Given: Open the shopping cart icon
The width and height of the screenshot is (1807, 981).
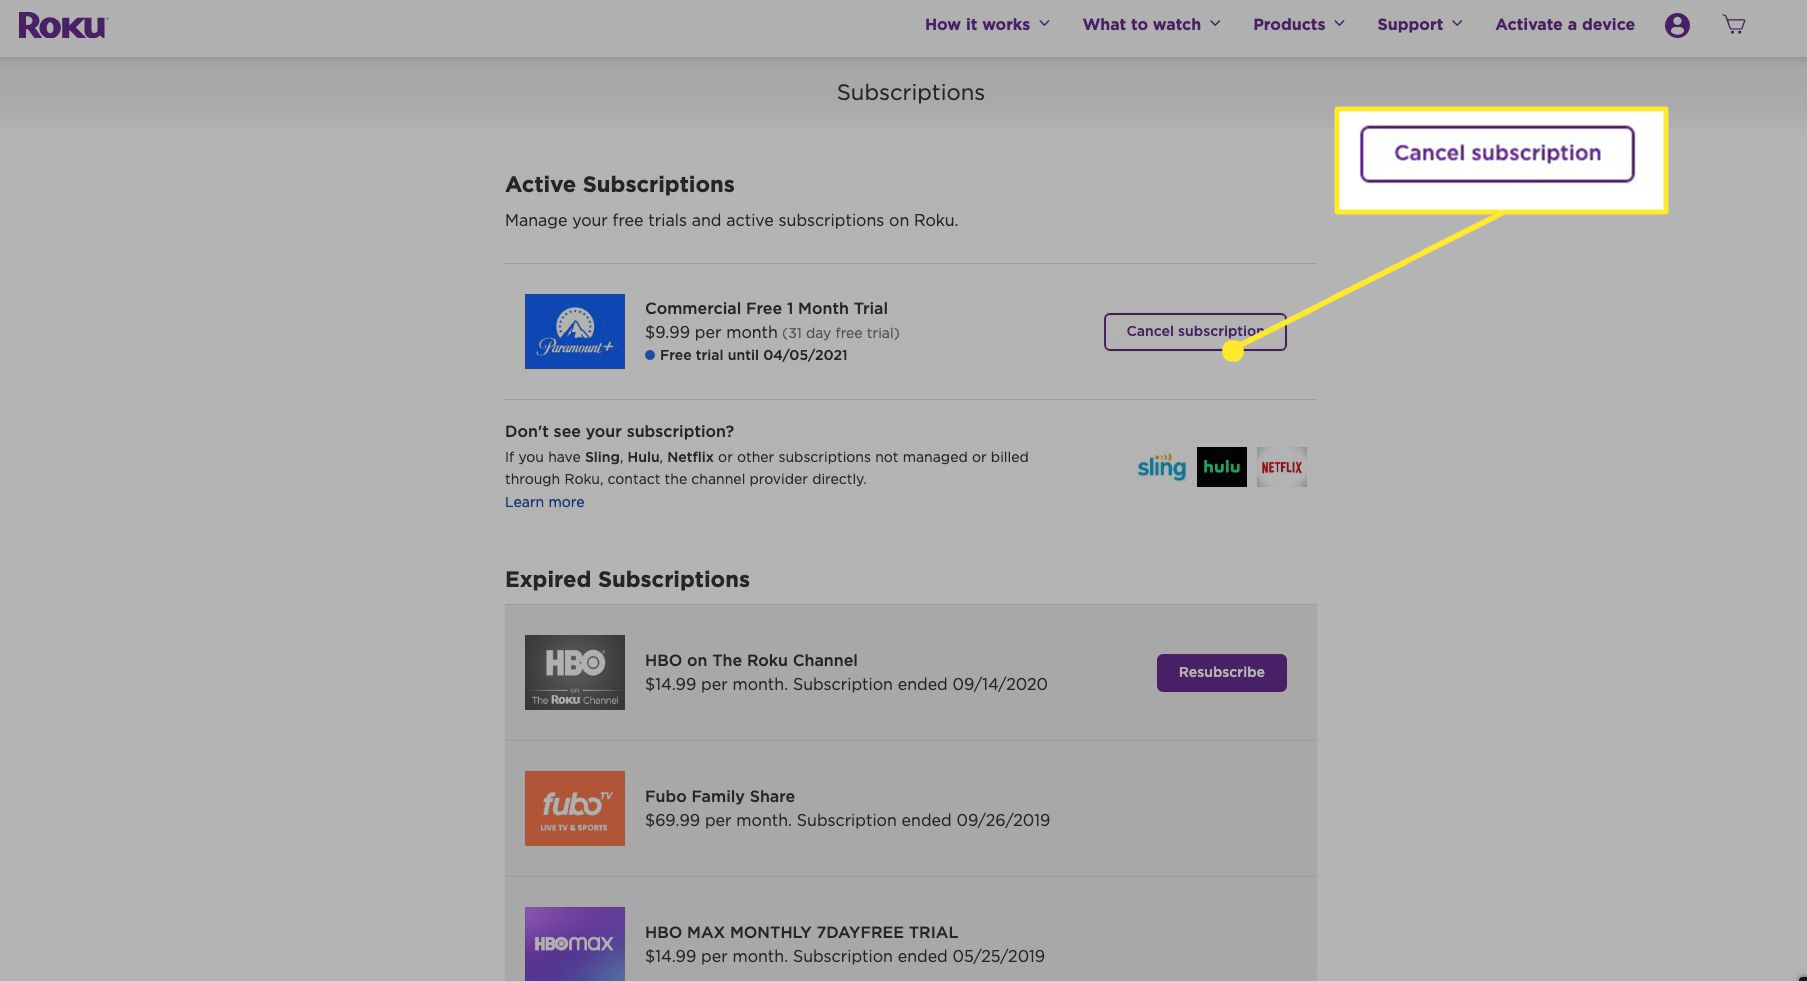Looking at the screenshot, I should 1734,25.
